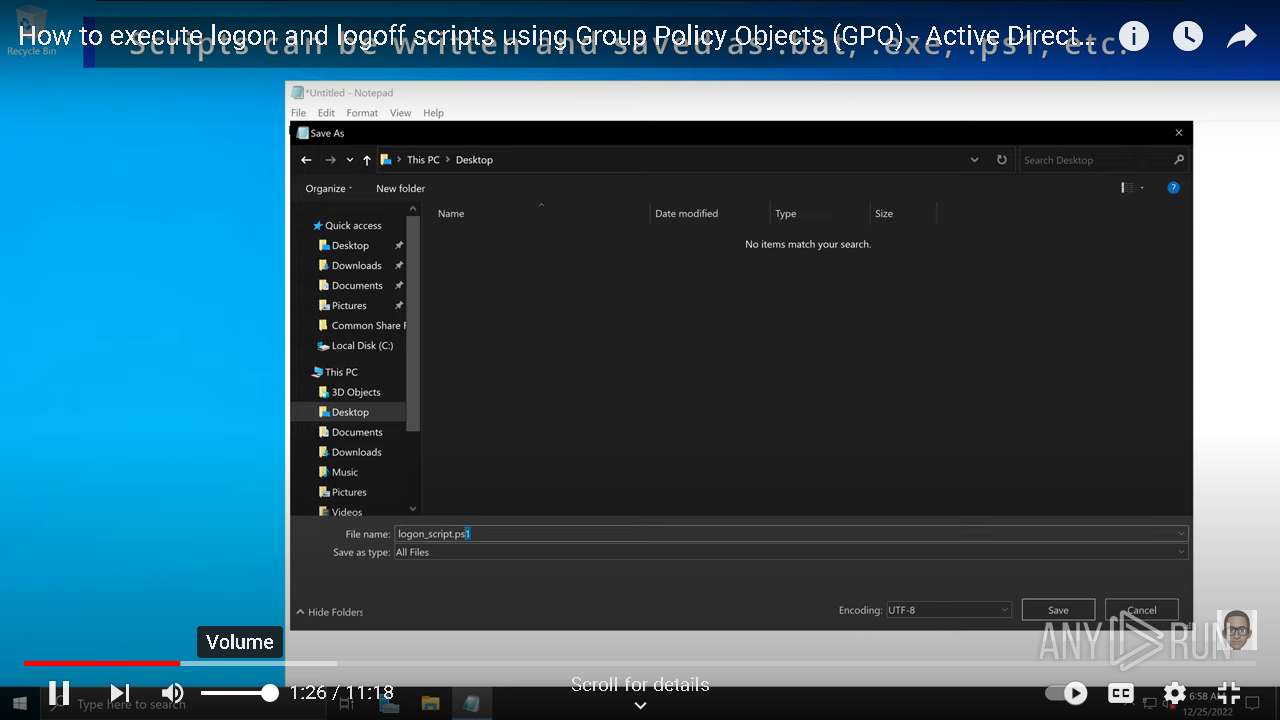Screen dimensions: 1280x720
Task: Expand Scroll for details chevron
Action: pyautogui.click(x=640, y=705)
